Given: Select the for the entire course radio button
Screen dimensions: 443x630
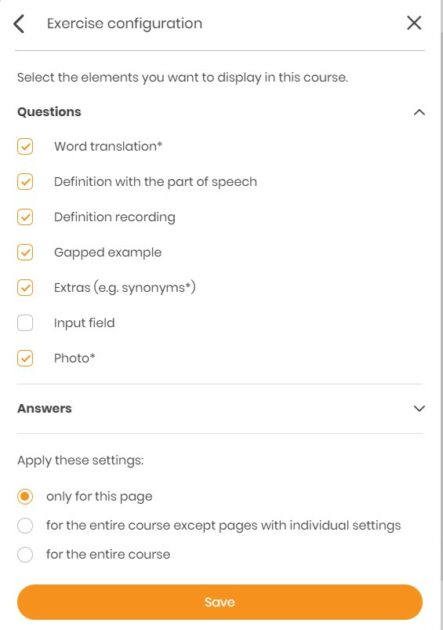Looking at the screenshot, I should [x=25, y=554].
